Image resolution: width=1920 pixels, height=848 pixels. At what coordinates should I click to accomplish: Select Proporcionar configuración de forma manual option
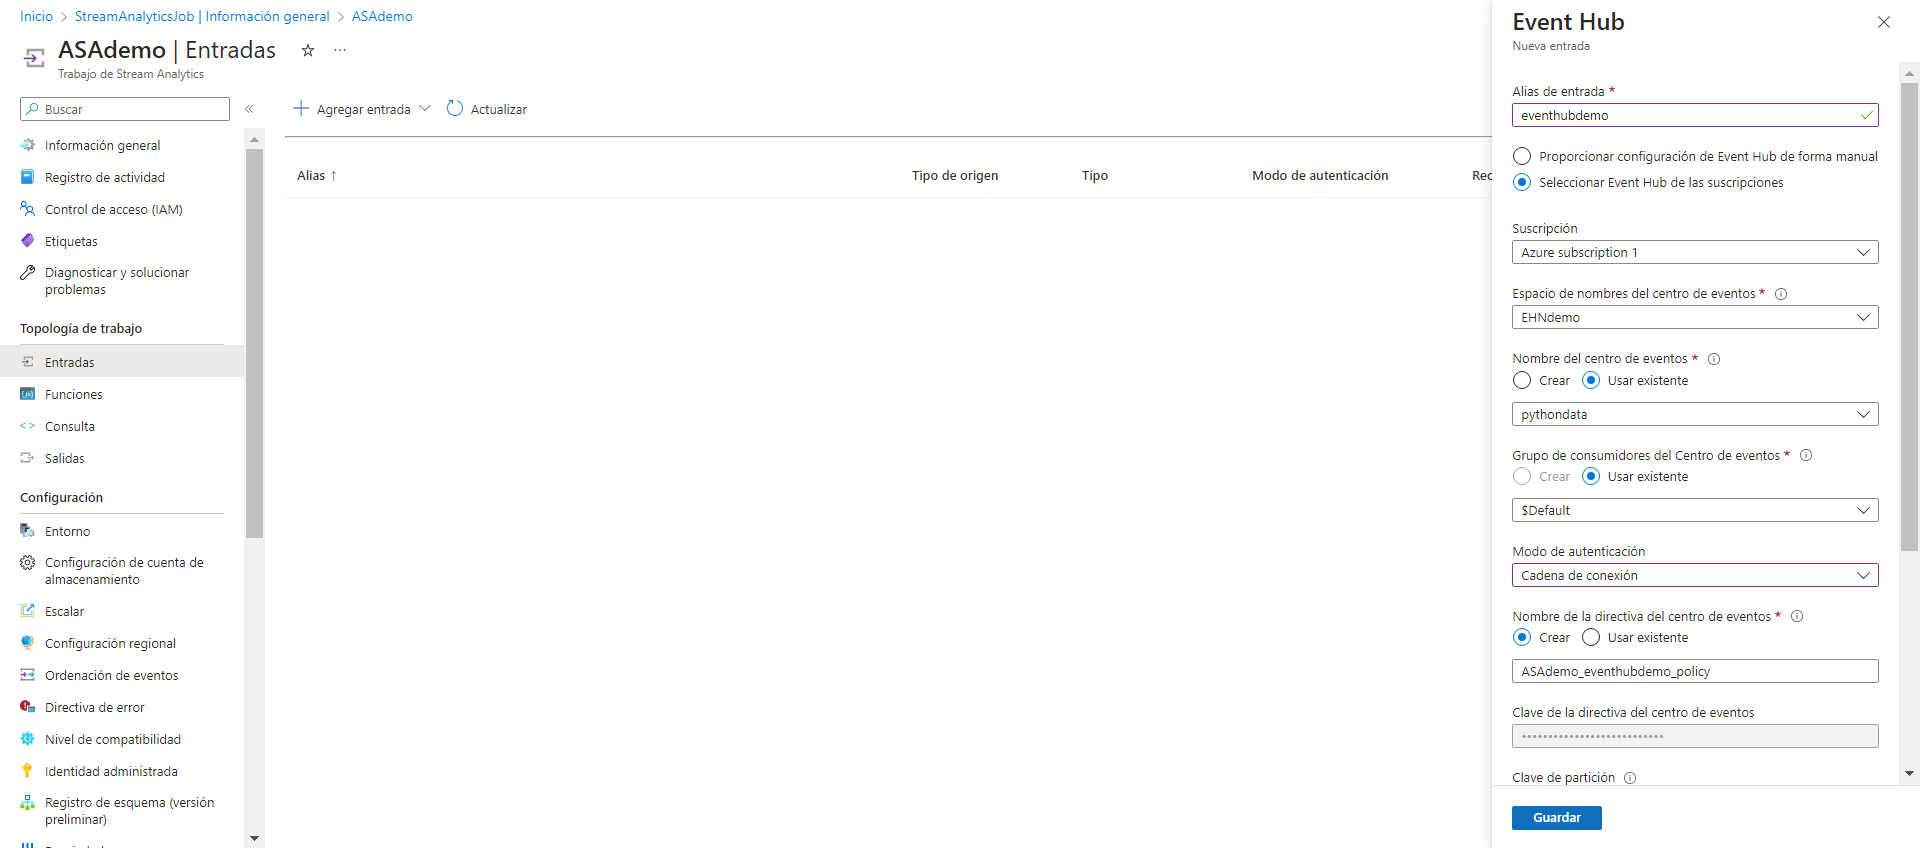pyautogui.click(x=1522, y=157)
